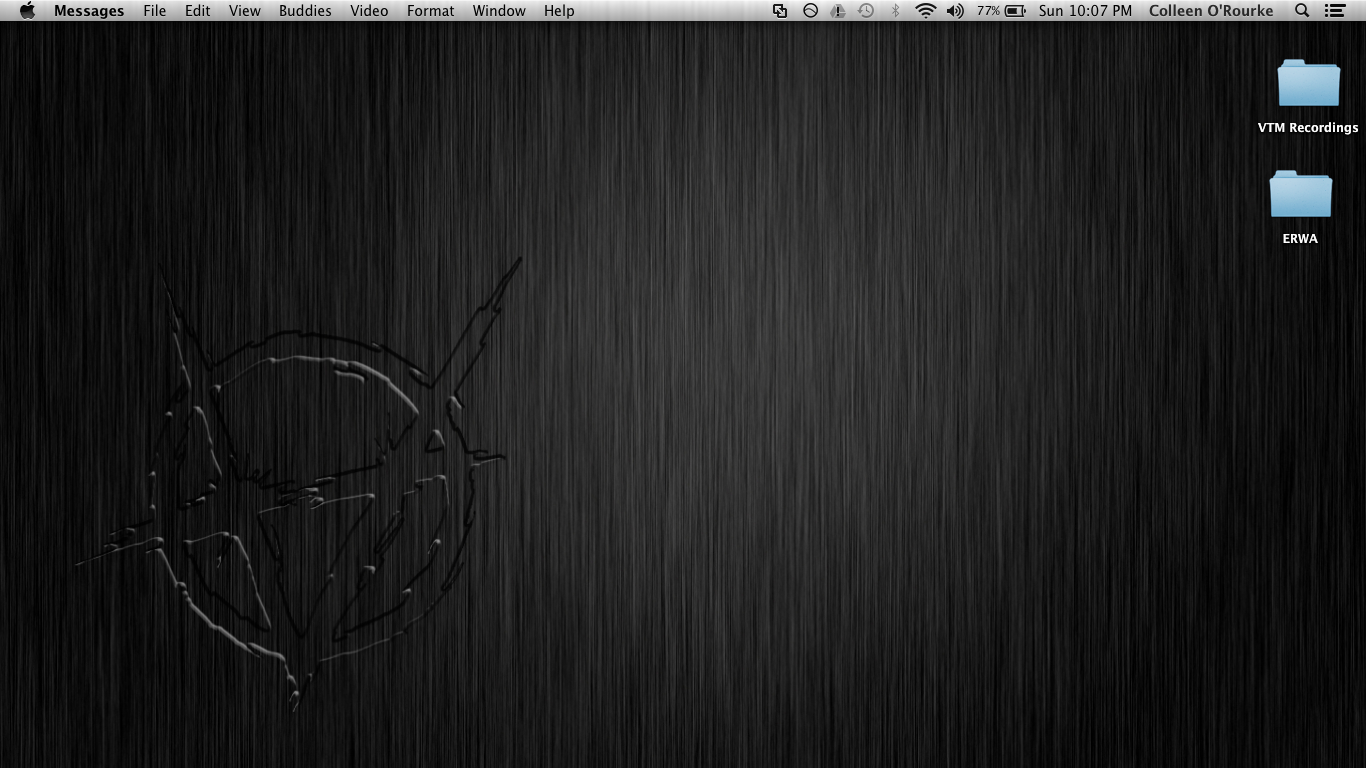The width and height of the screenshot is (1366, 768).
Task: Open the Video menu
Action: click(x=369, y=11)
